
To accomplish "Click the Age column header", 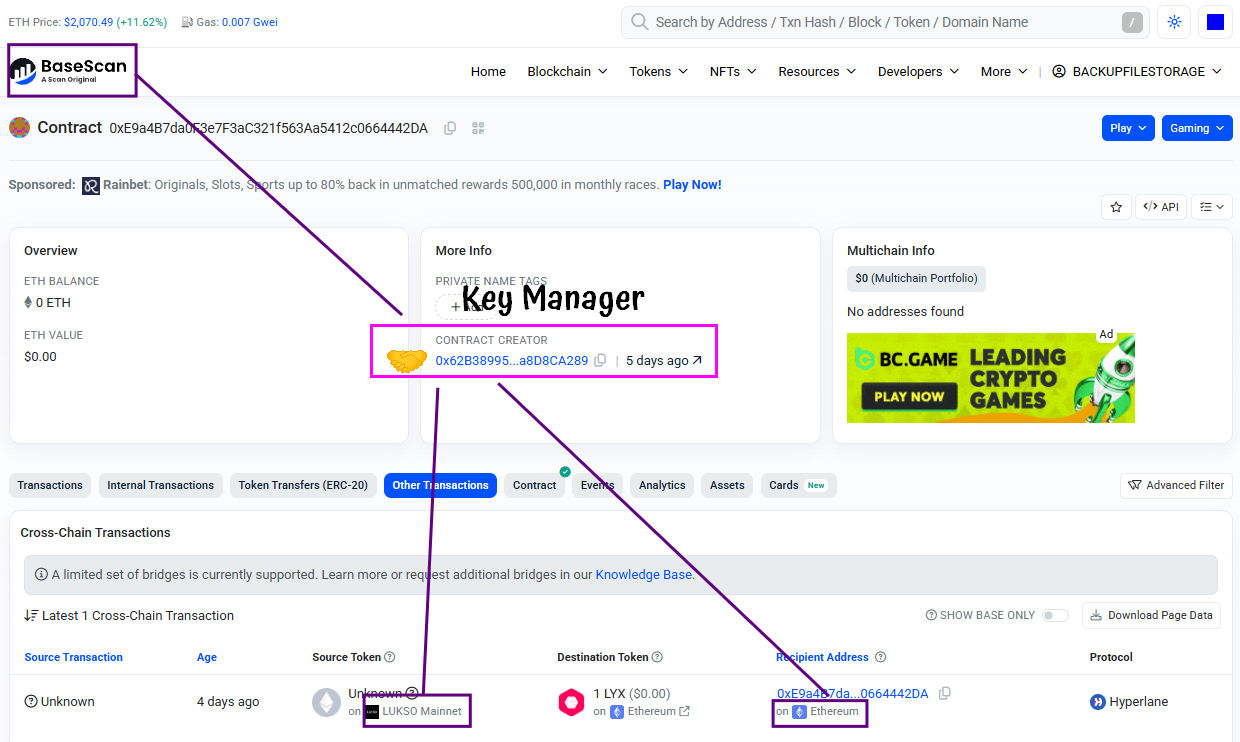I will [207, 657].
